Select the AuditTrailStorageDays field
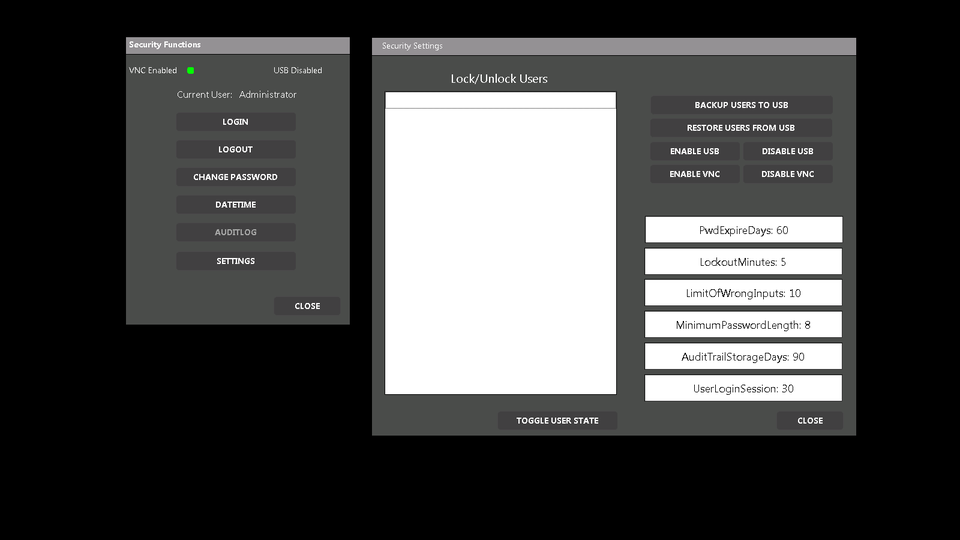Image resolution: width=960 pixels, height=540 pixels. point(743,357)
